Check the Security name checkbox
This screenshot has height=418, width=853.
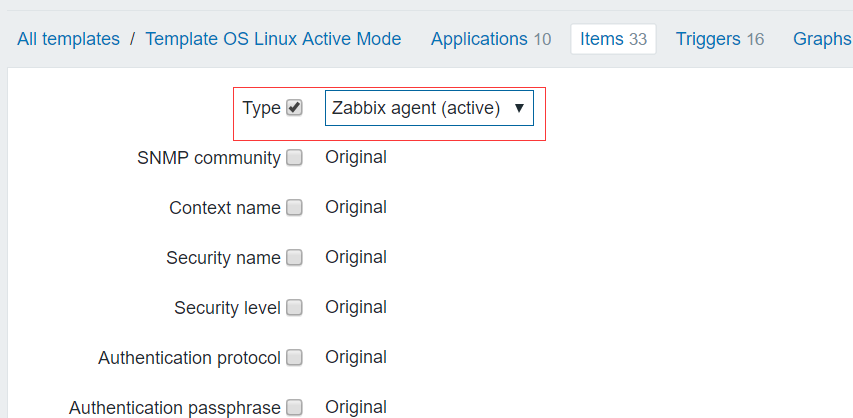pyautogui.click(x=294, y=258)
